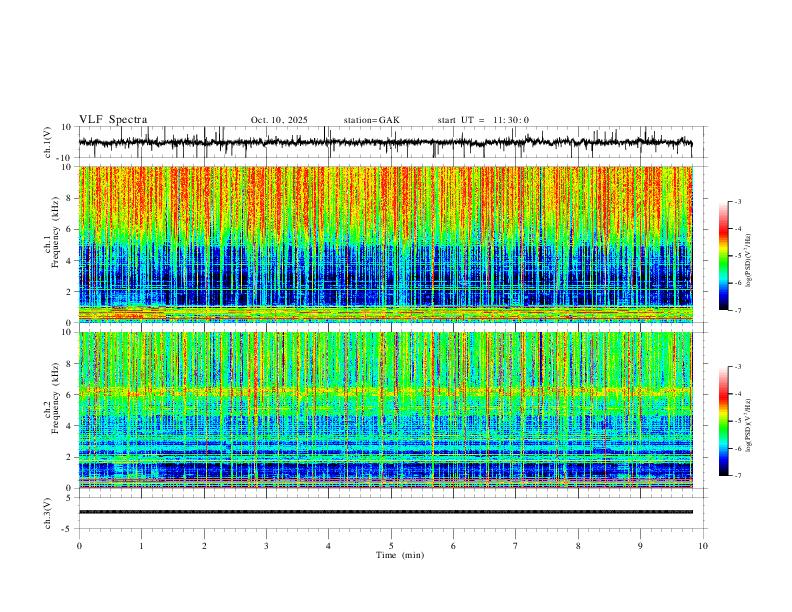
Task: Click the "4" kHz tick on ch.1 frequency axis
Action: [x=69, y=261]
